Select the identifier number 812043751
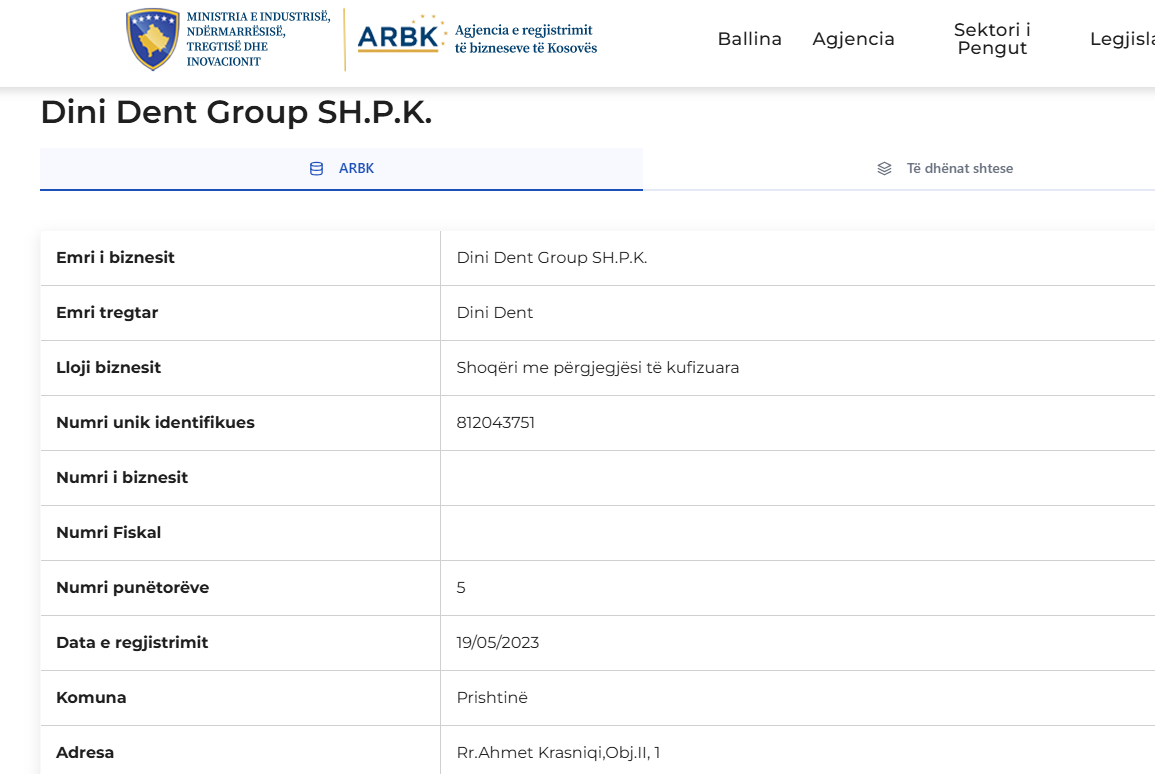Viewport: 1155px width, 774px height. click(495, 423)
